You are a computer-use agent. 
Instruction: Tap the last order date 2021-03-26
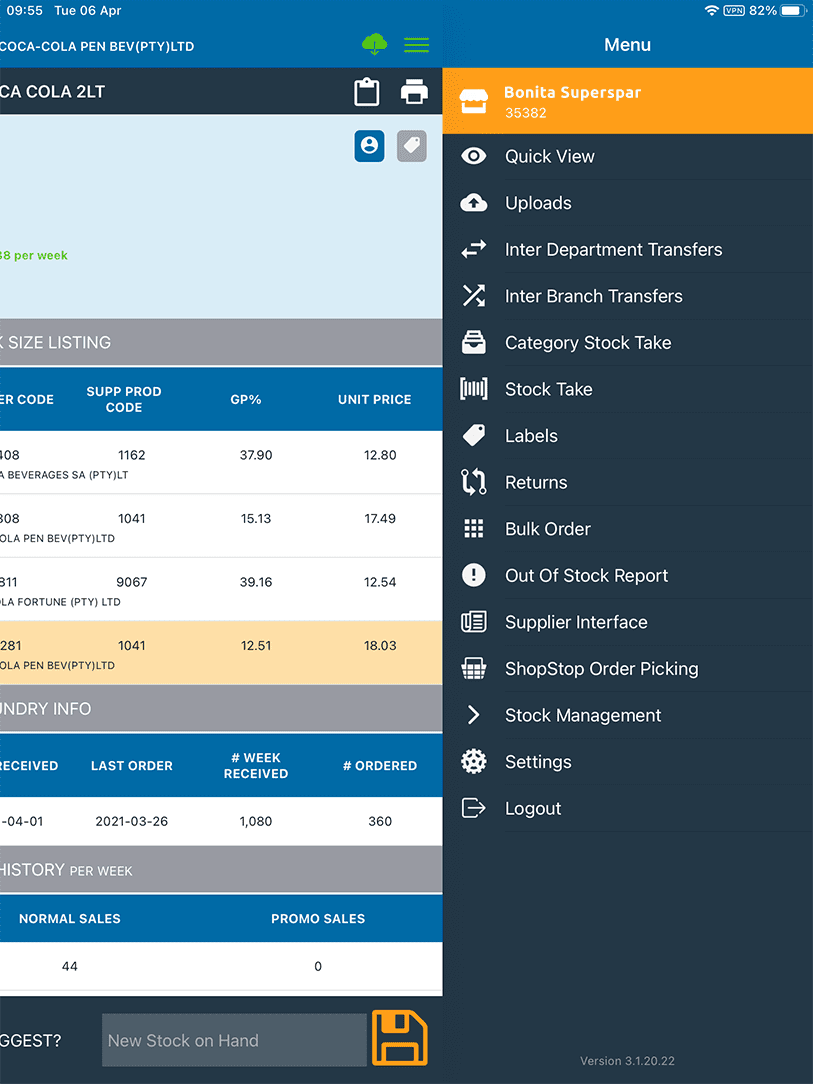coord(131,821)
